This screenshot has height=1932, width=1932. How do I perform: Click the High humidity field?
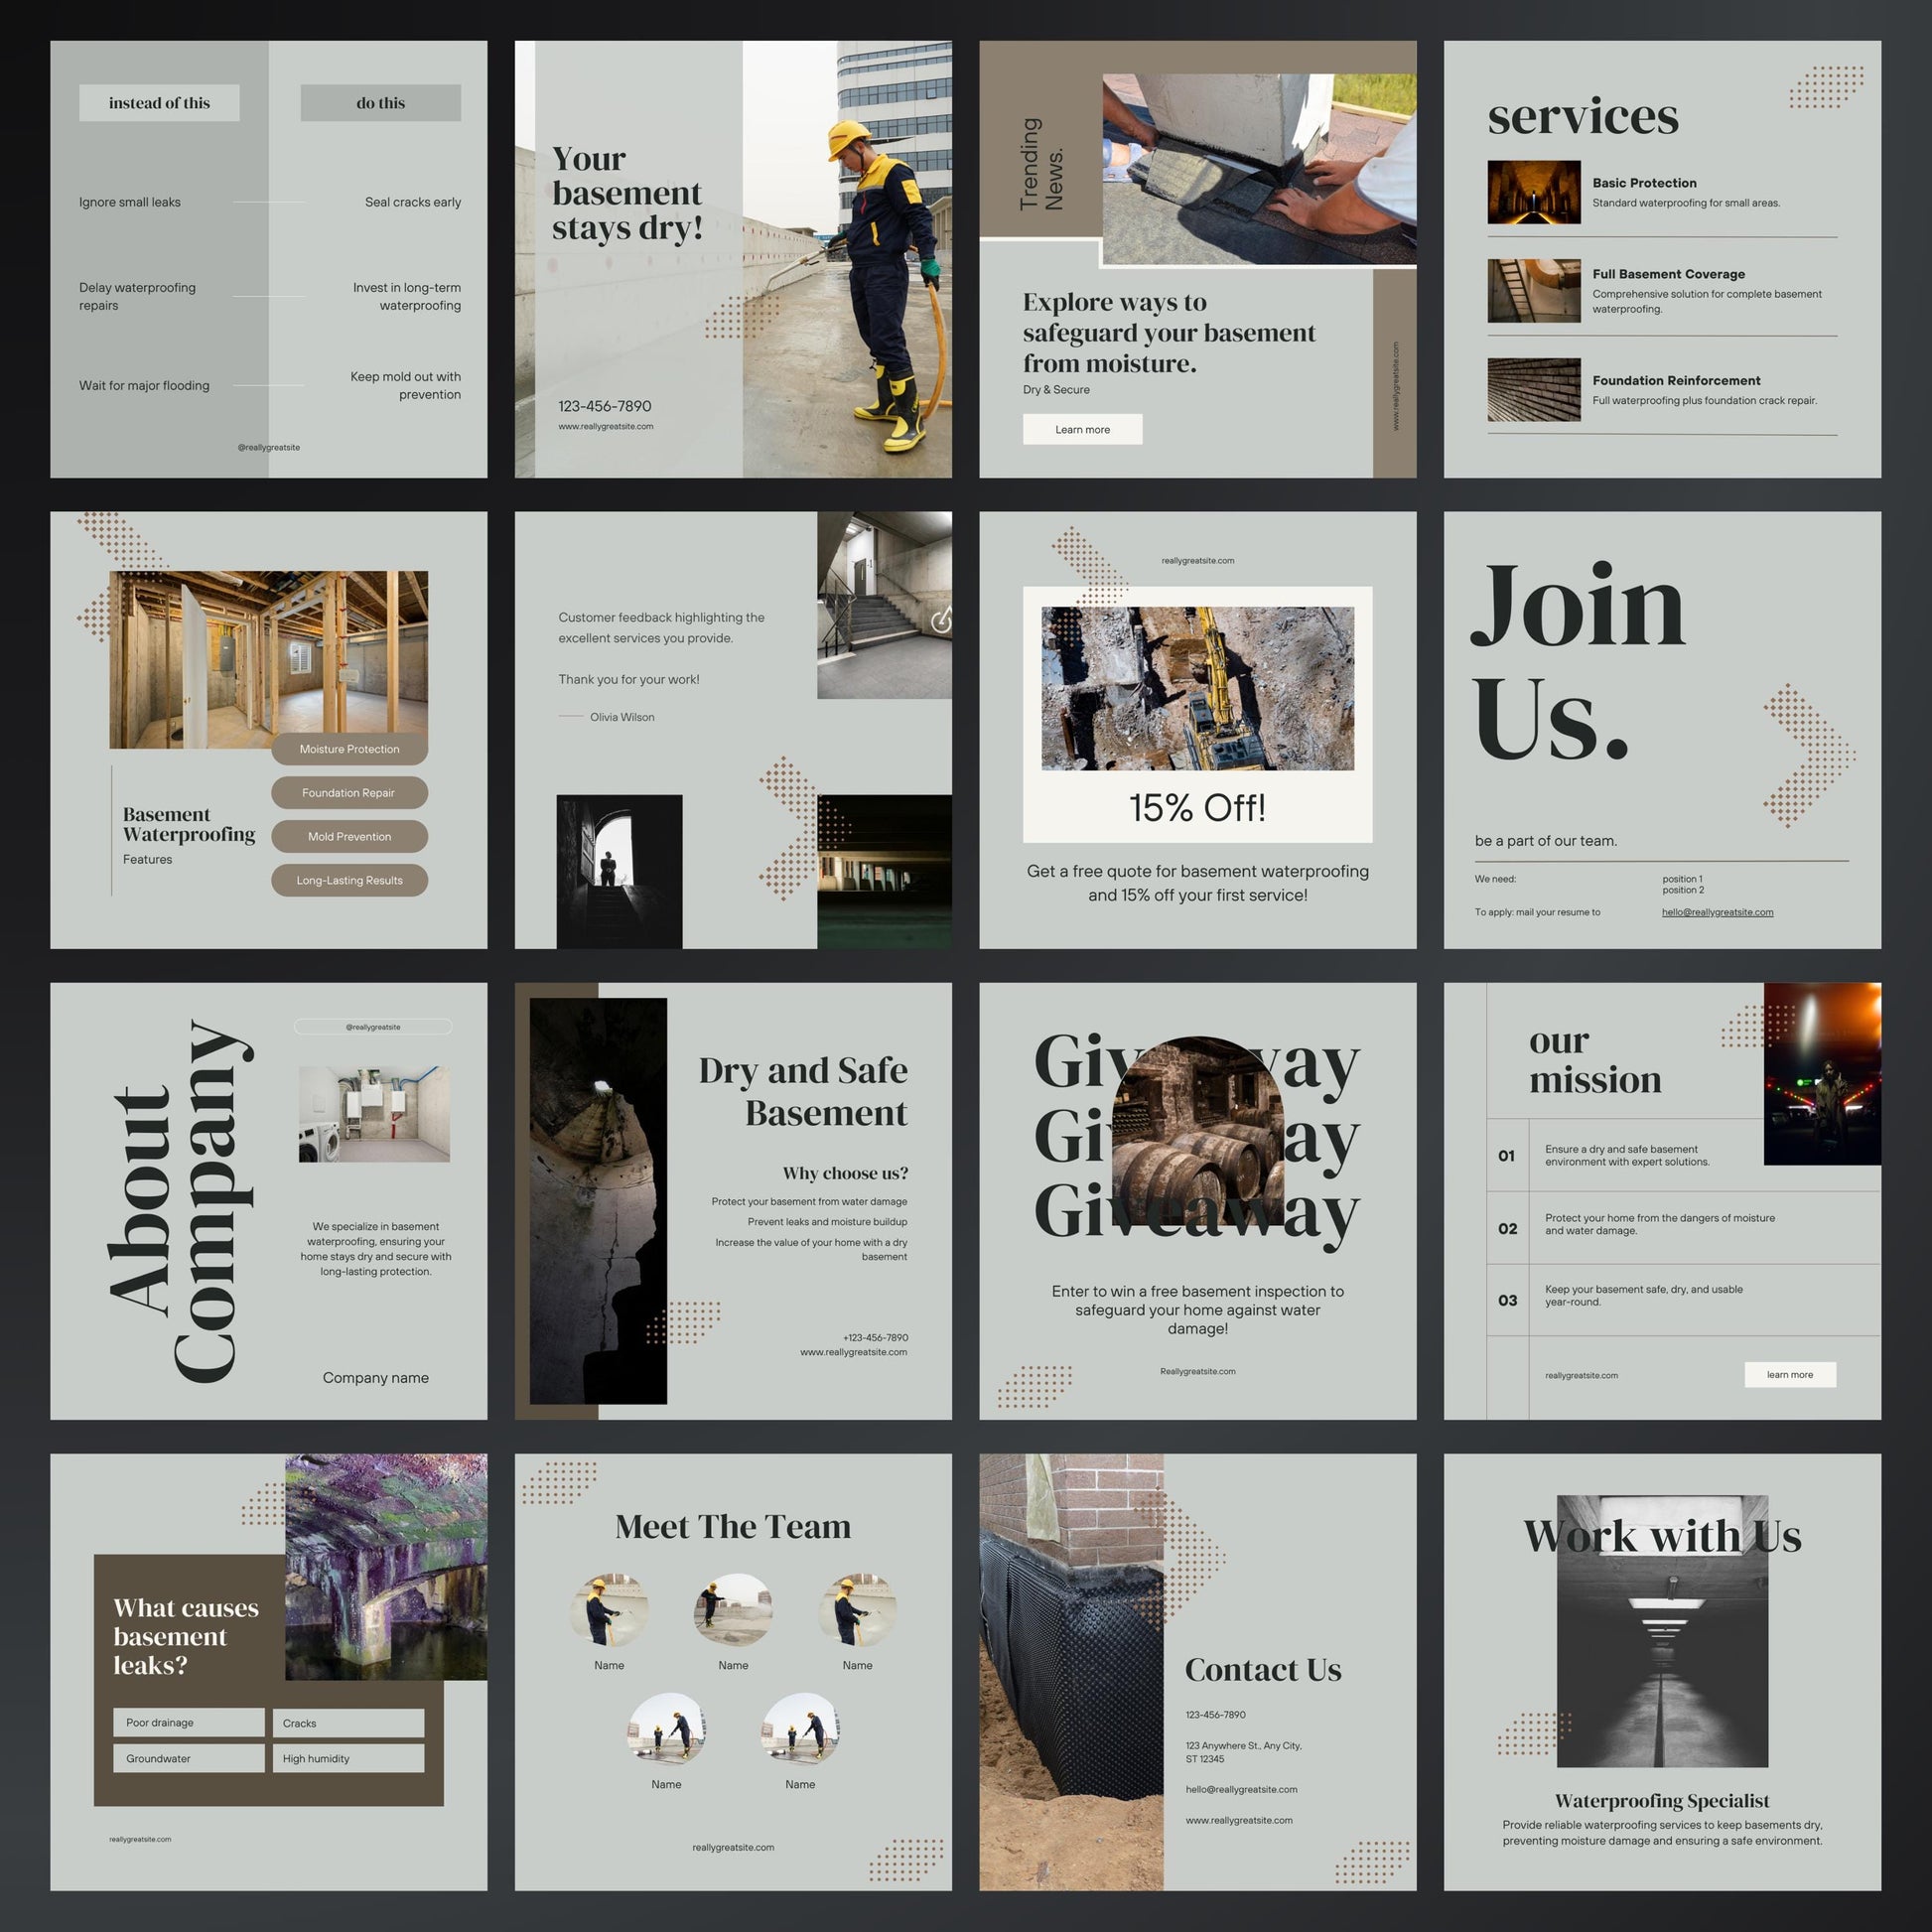click(x=348, y=1758)
